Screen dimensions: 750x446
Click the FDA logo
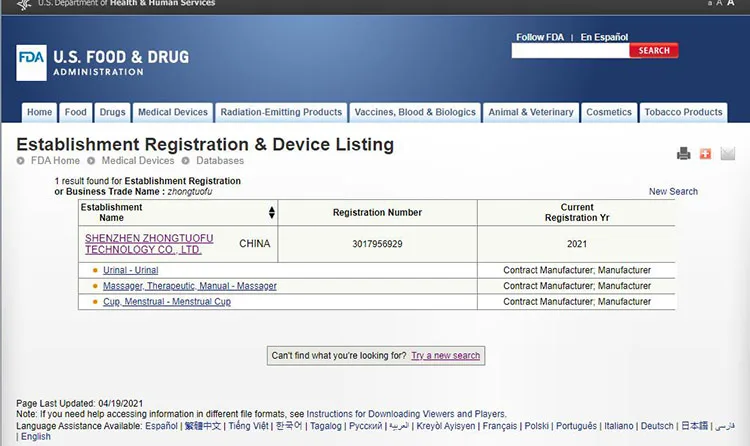click(31, 62)
